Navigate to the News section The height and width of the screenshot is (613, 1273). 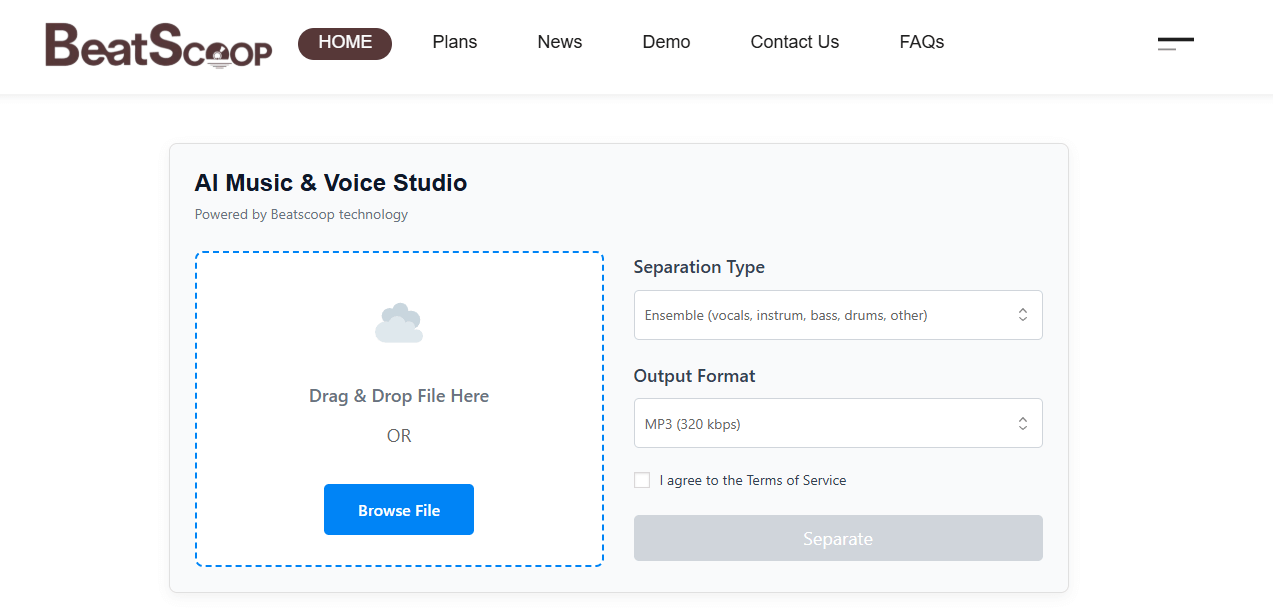(x=559, y=42)
